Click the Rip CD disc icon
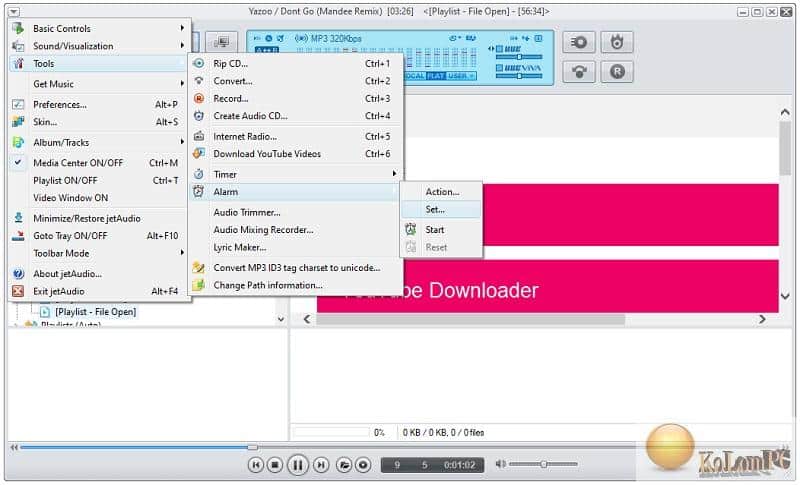Image resolution: width=800 pixels, height=485 pixels. [x=199, y=63]
